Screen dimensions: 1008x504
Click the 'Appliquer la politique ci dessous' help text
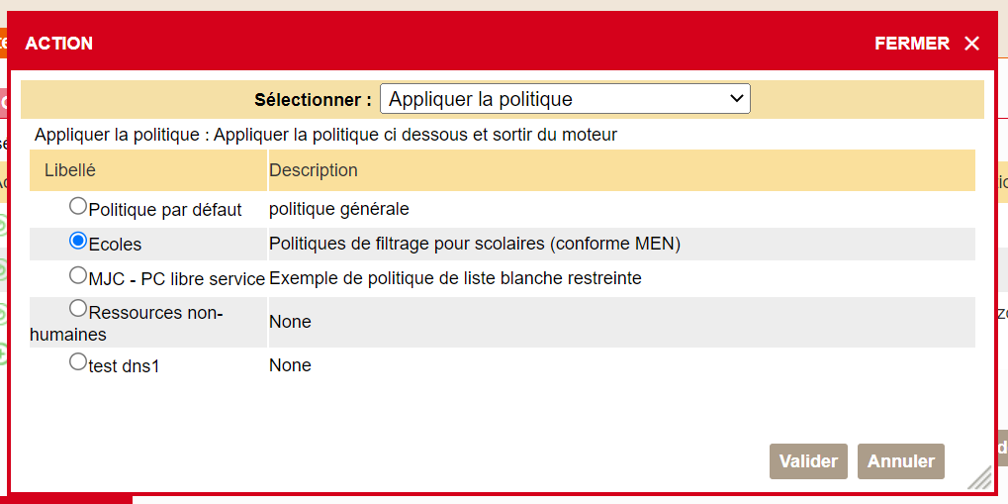click(x=326, y=134)
